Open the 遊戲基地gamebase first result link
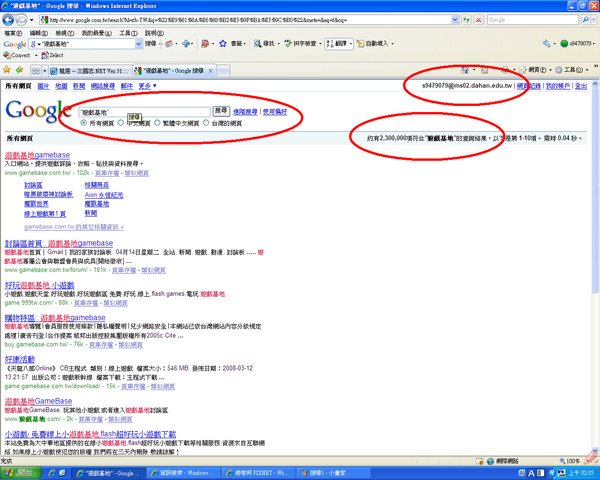600x480 pixels. click(38, 155)
